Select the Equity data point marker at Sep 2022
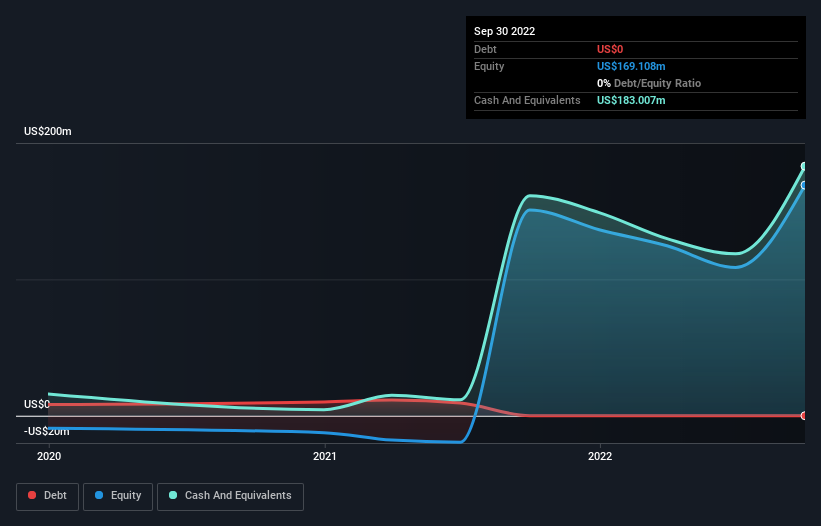Screen dimensions: 821x526 coord(804,185)
